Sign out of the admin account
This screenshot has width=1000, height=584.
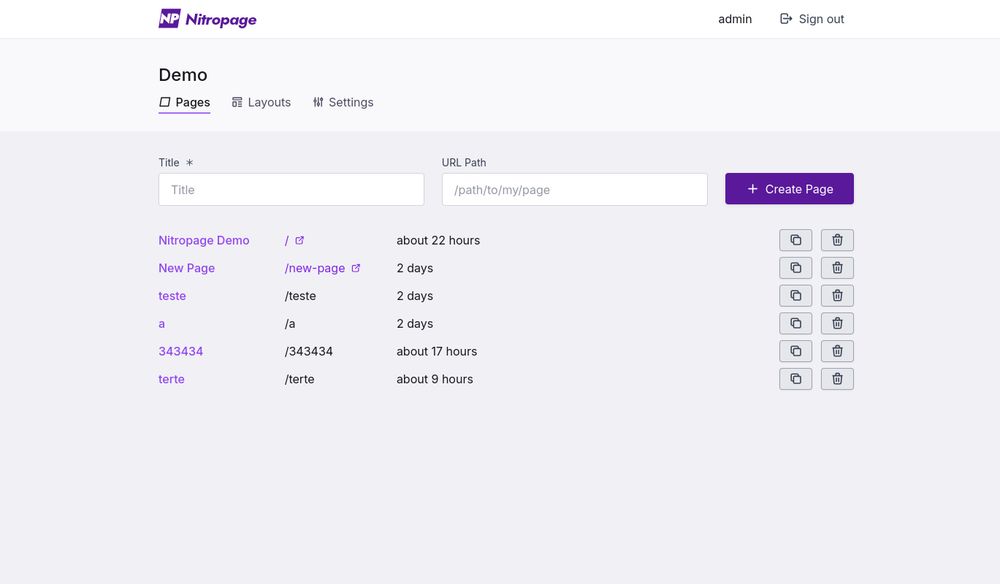[812, 19]
